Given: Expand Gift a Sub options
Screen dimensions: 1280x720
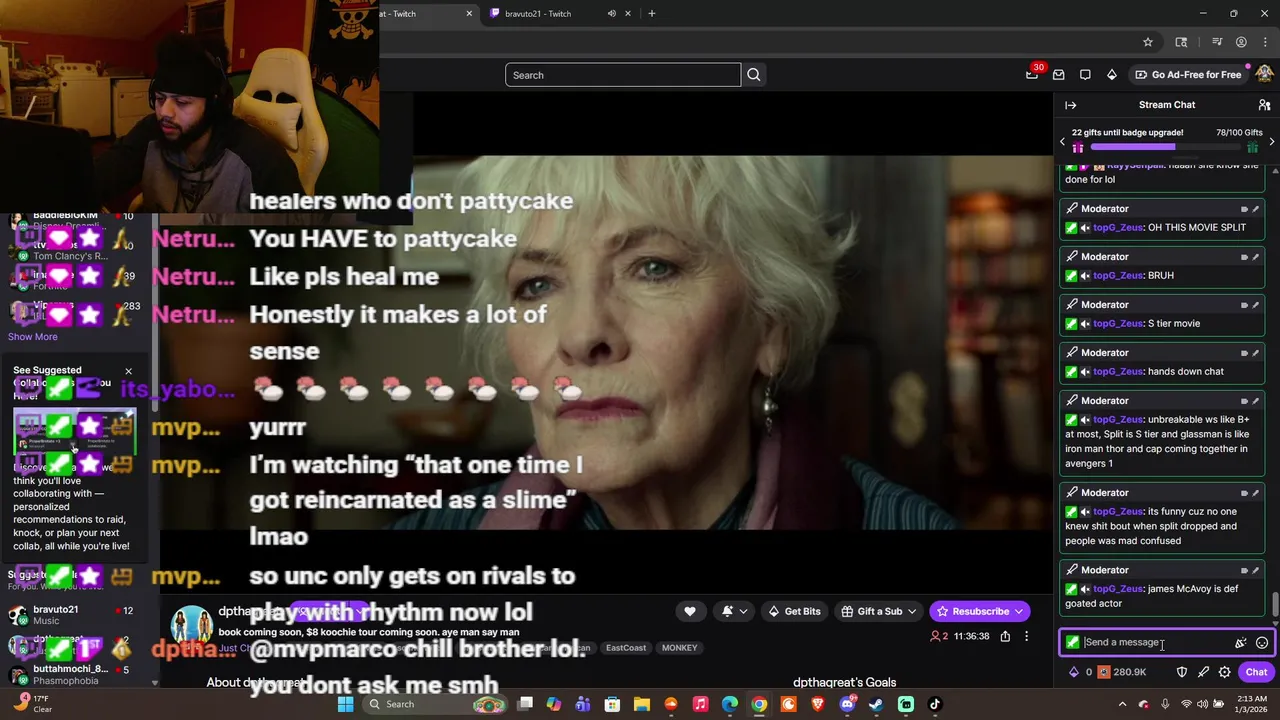Looking at the screenshot, I should click(x=912, y=611).
